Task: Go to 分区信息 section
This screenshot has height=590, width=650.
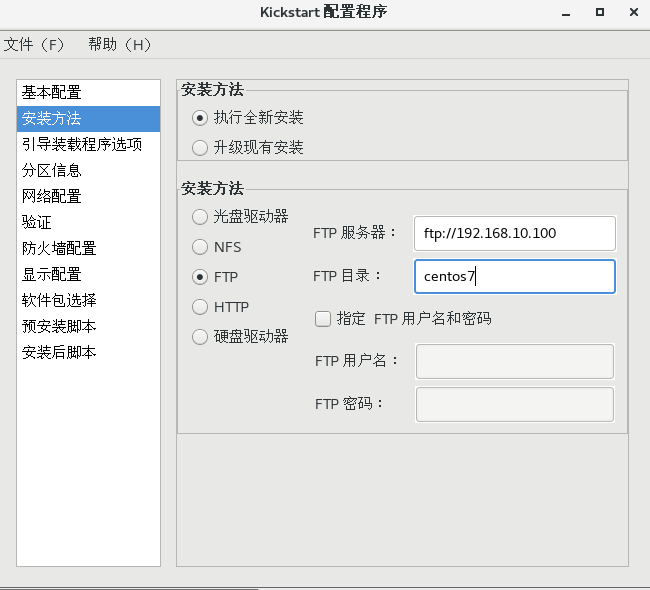Action: 88,170
